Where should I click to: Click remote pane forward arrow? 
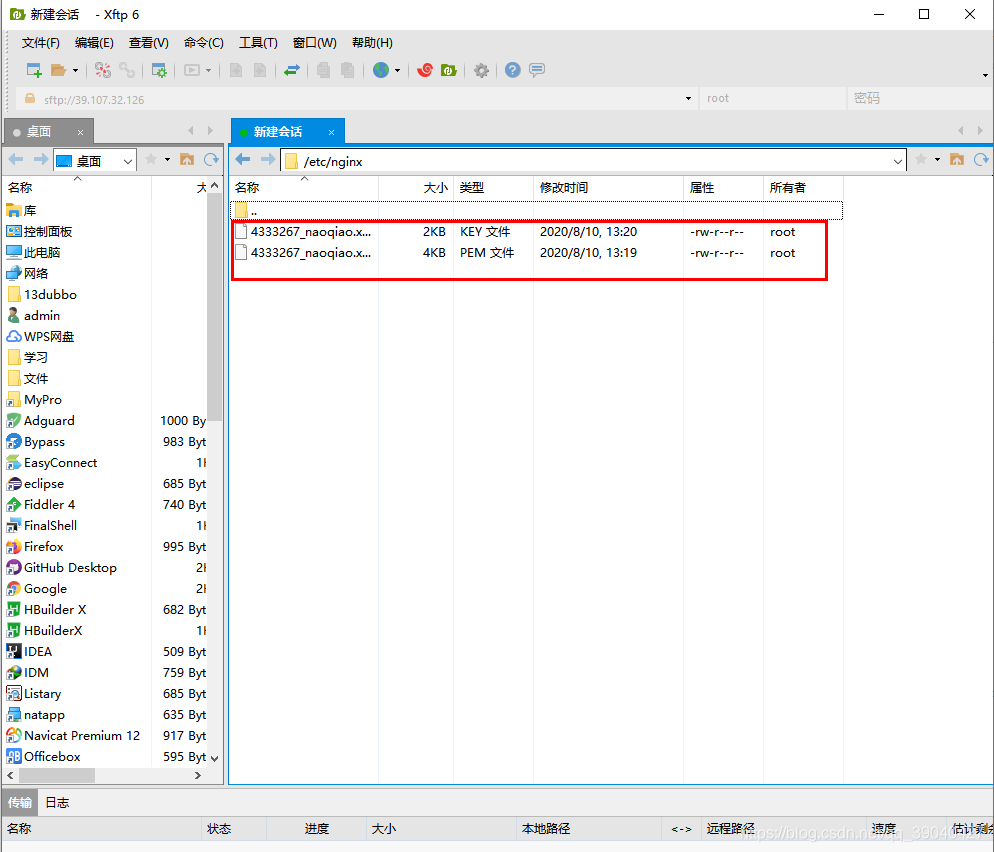click(268, 159)
